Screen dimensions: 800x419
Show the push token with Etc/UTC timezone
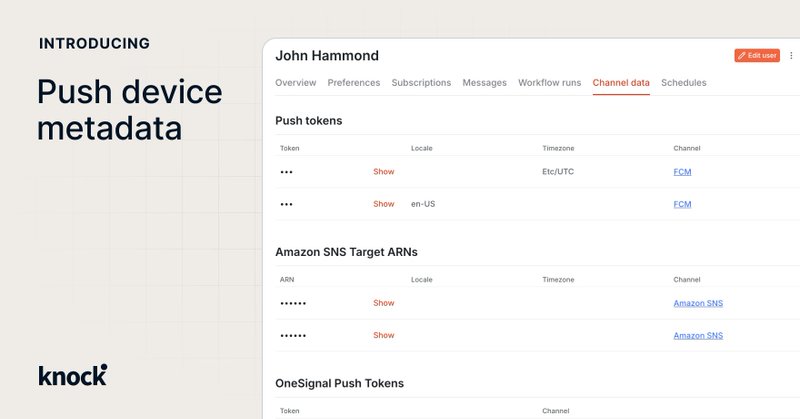(x=384, y=171)
